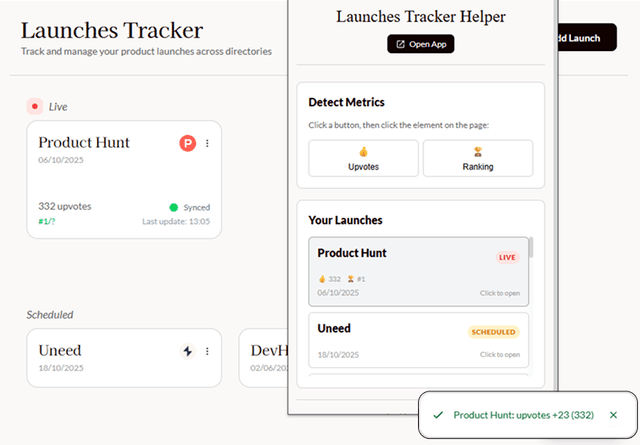
Task: Click upvote count 332 in helper
Action: click(330, 279)
